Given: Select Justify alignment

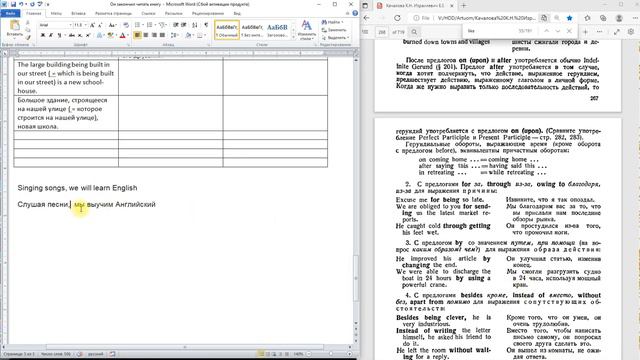Looking at the screenshot, I should pyautogui.click(x=162, y=36).
